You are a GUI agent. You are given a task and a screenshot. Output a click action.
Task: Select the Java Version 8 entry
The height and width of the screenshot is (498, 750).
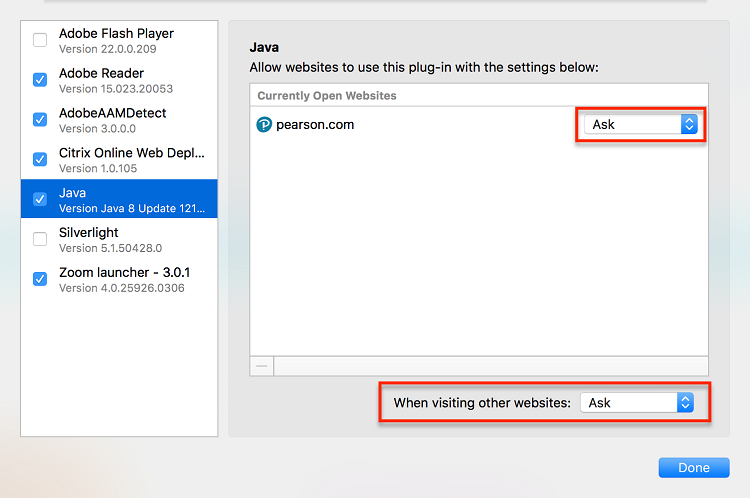point(130,200)
